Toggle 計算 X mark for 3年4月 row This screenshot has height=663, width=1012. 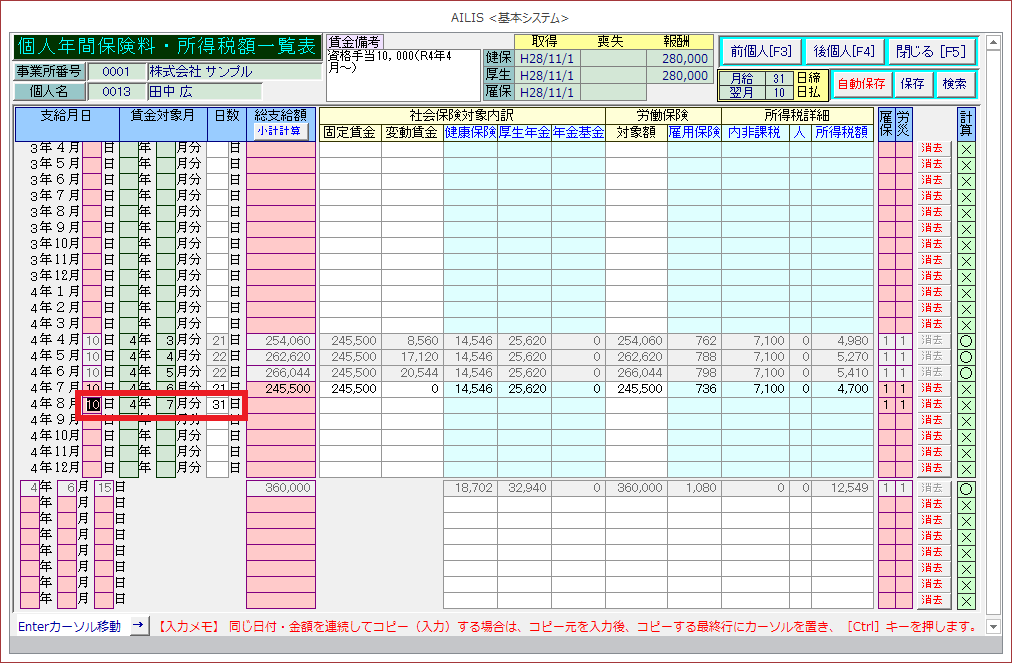click(x=965, y=148)
